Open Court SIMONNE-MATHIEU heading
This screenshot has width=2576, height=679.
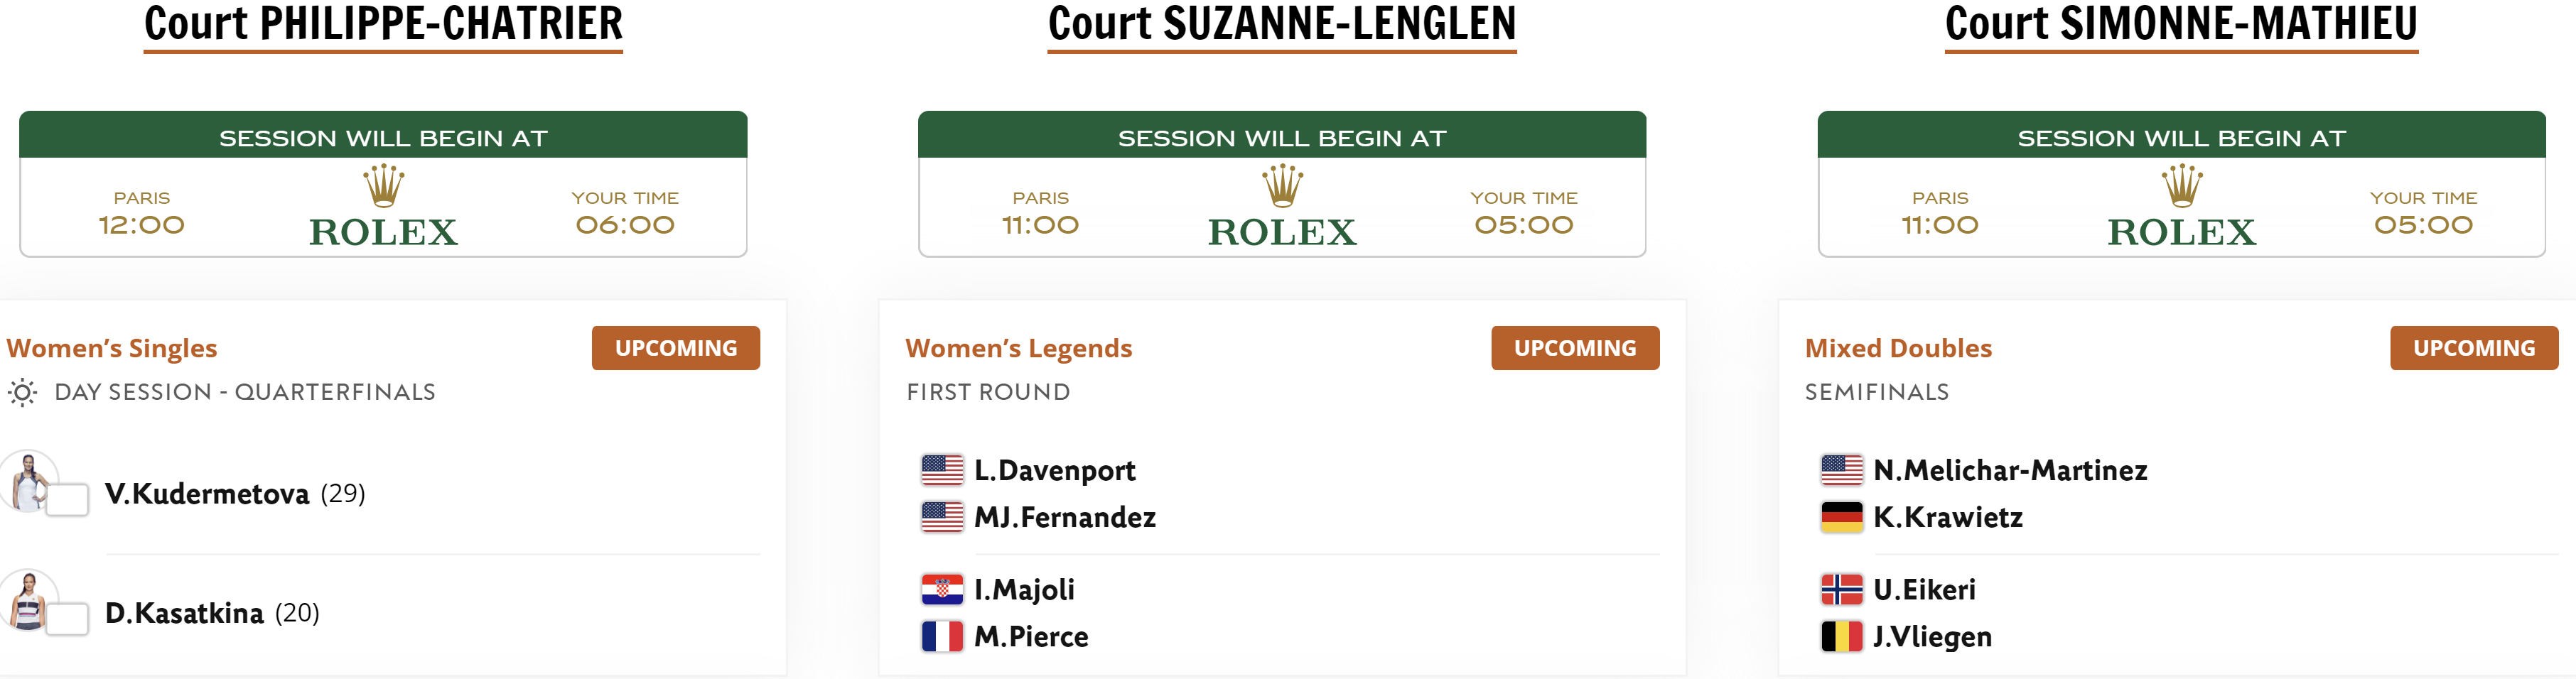pos(2181,24)
